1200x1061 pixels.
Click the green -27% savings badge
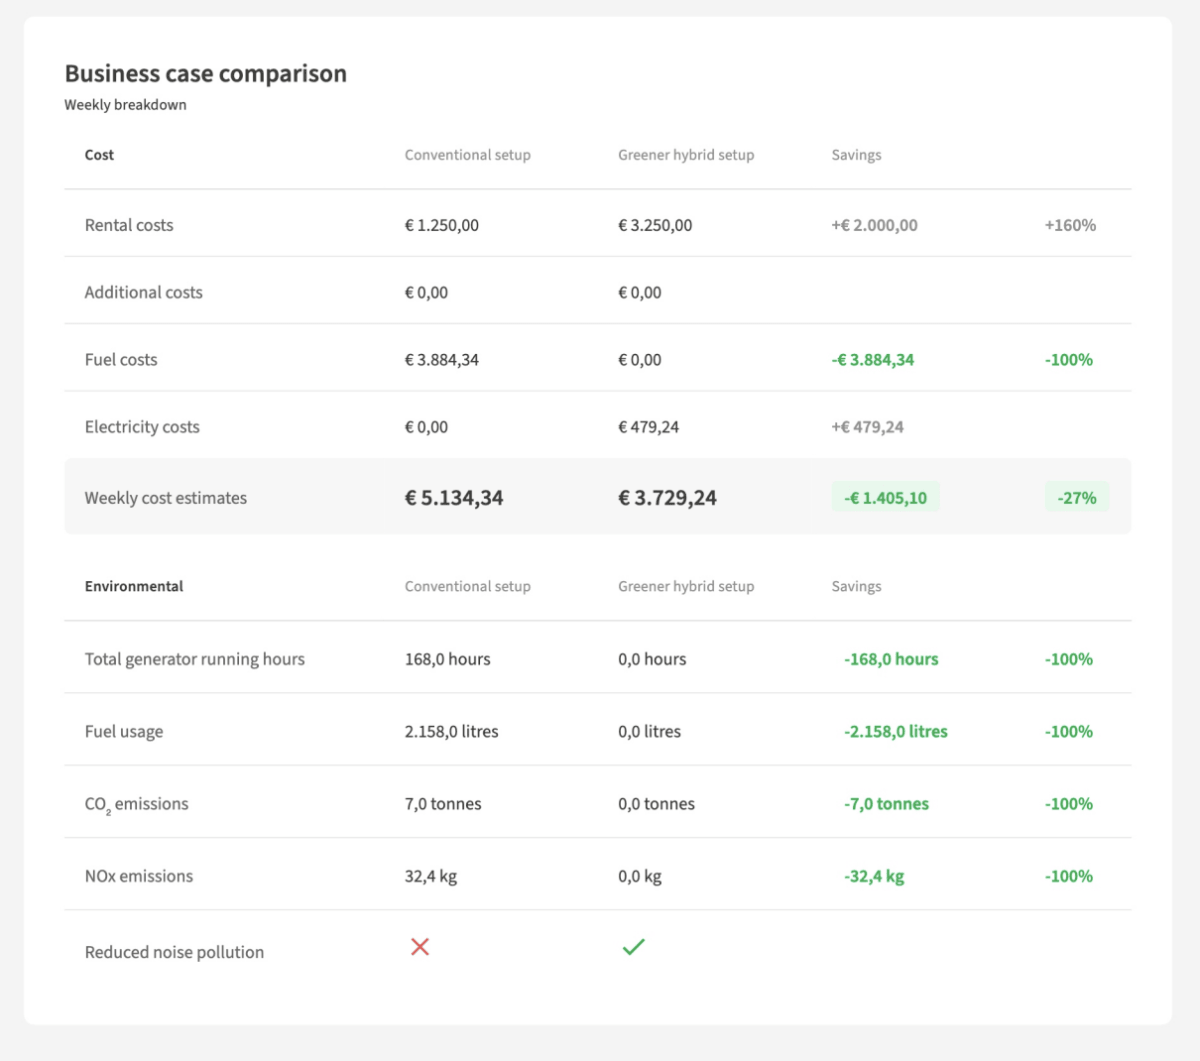(x=1076, y=498)
